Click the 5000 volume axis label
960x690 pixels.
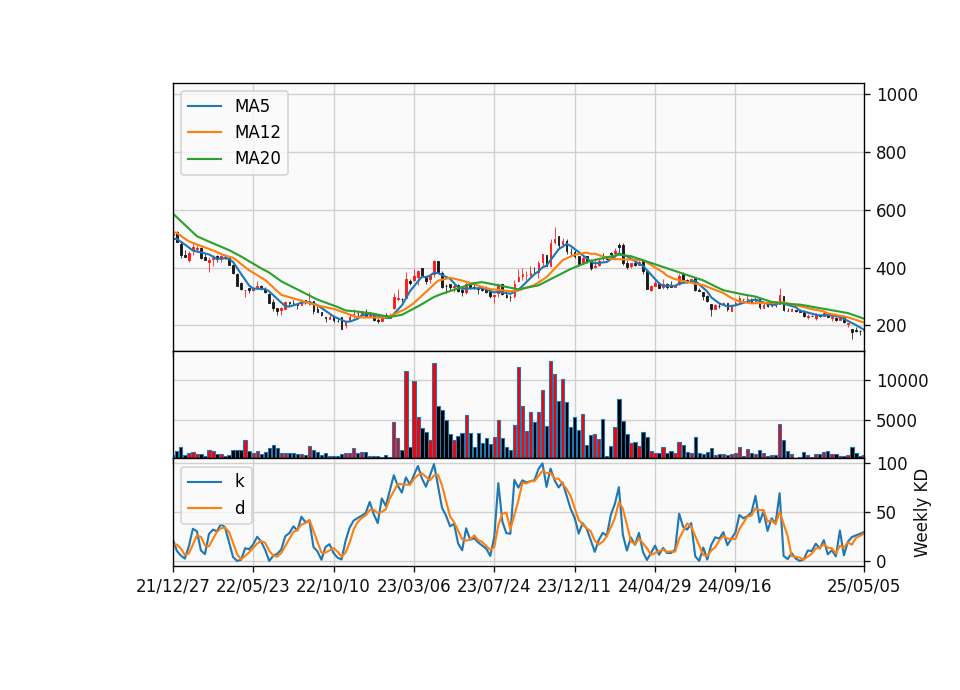click(x=897, y=421)
